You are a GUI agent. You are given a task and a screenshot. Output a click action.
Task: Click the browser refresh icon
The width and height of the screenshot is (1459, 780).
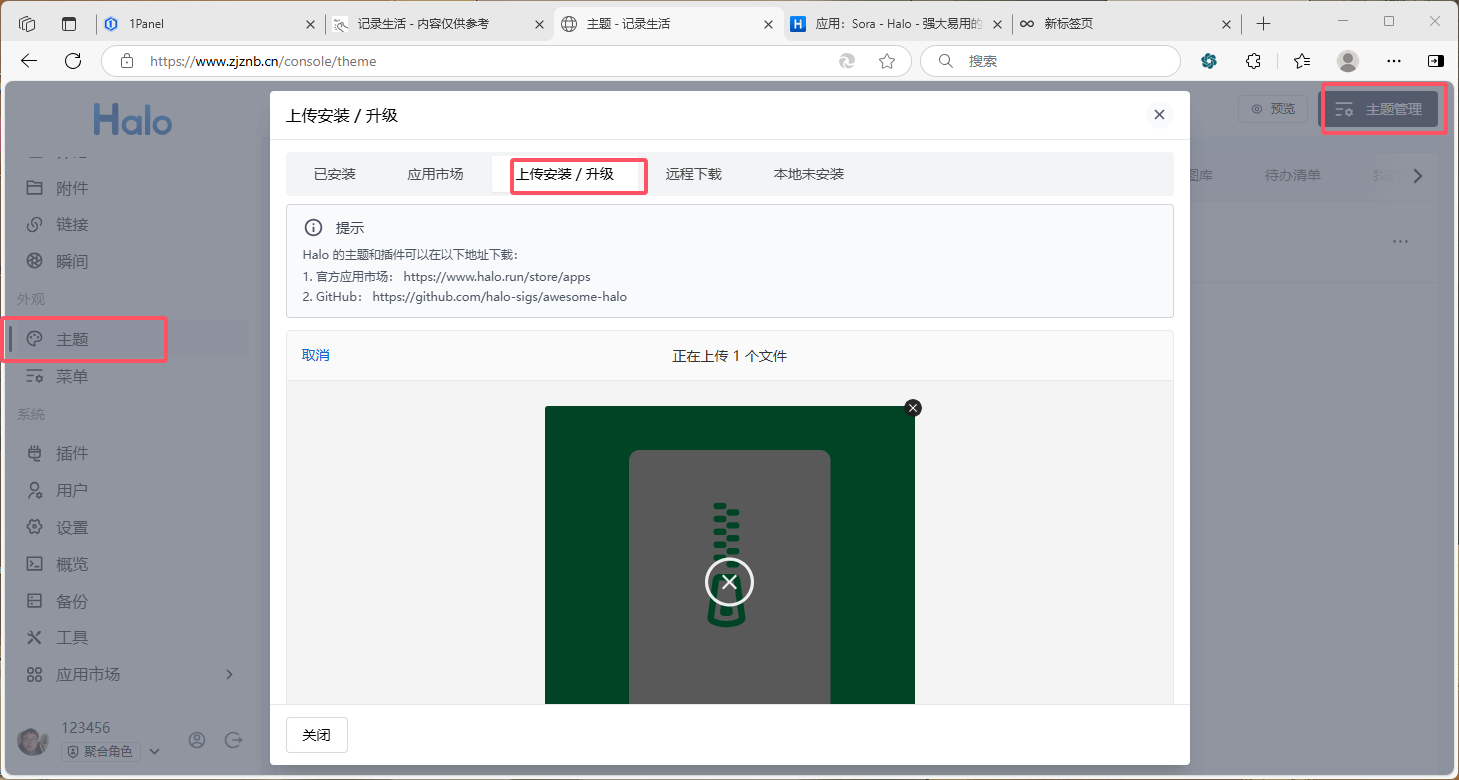point(73,61)
